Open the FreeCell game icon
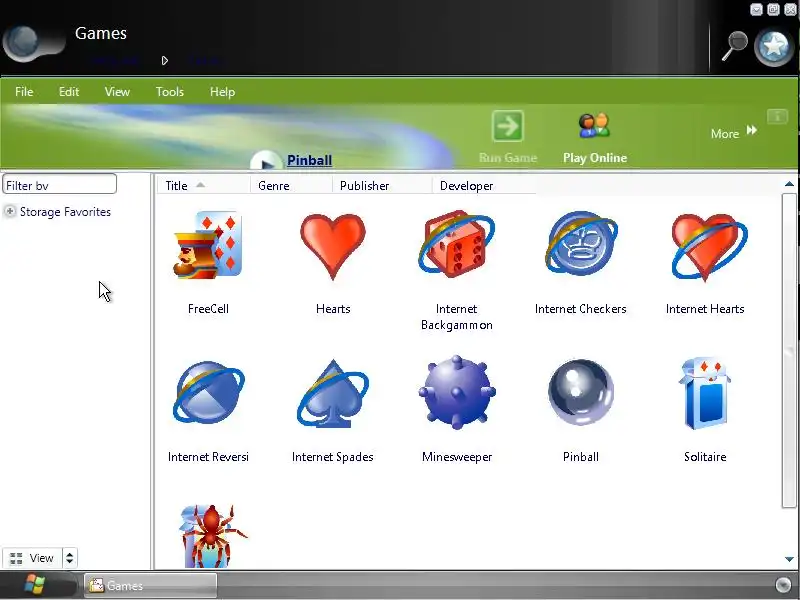Image resolution: width=800 pixels, height=600 pixels. [x=208, y=244]
